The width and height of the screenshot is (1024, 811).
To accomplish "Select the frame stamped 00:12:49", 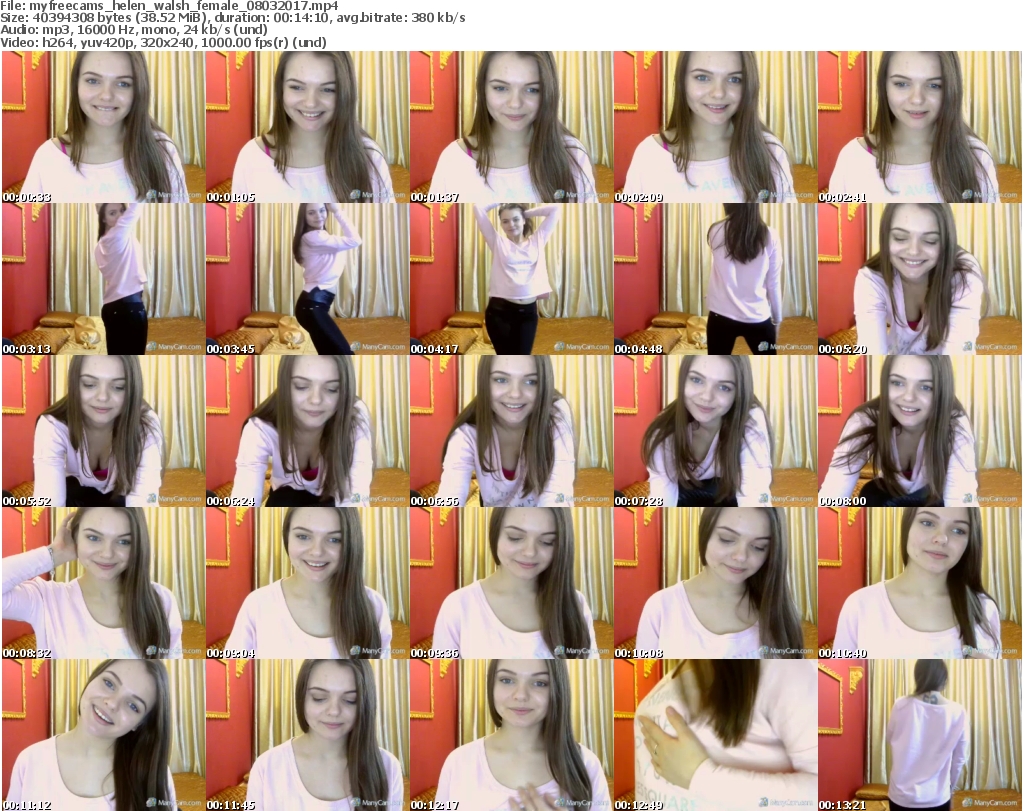I will [x=715, y=735].
